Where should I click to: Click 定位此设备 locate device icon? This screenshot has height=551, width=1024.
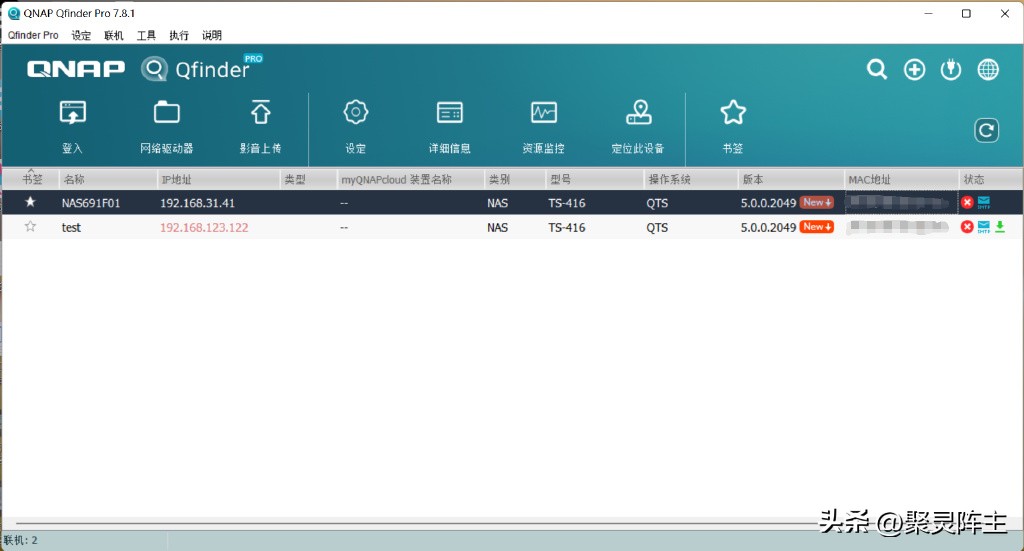639,112
